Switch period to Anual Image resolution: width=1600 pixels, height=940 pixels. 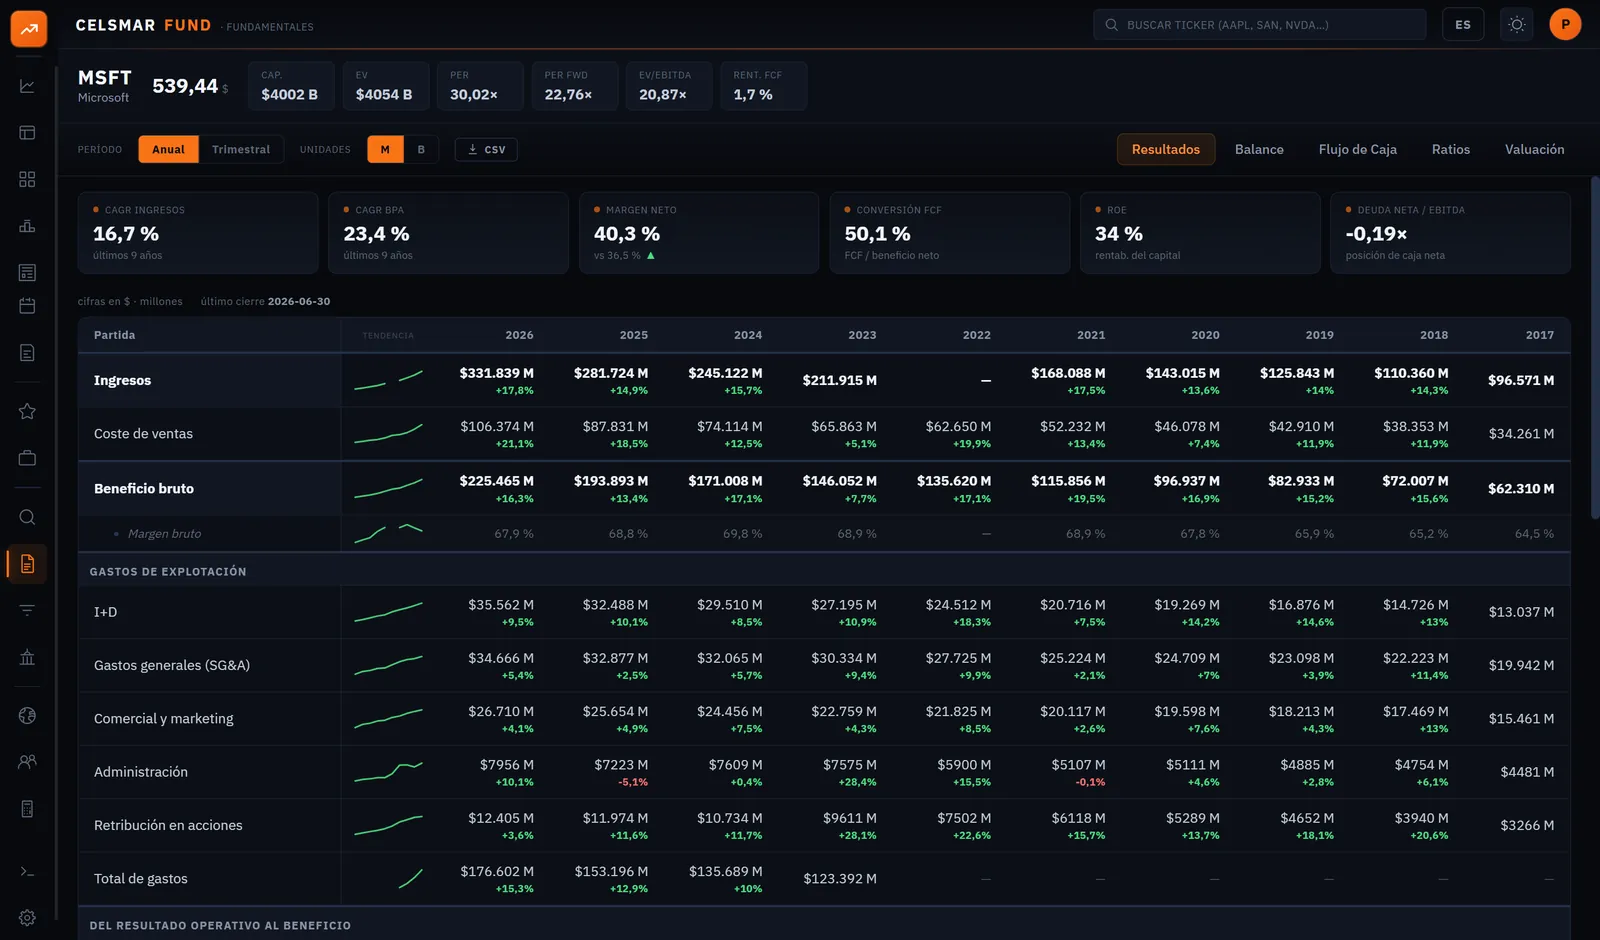coord(168,149)
